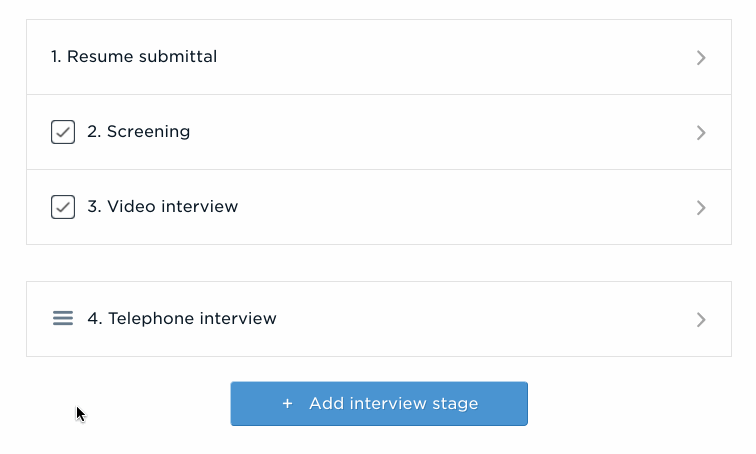This screenshot has width=756, height=454.
Task: Click the checkmark icon next to Screening
Action: pos(63,132)
